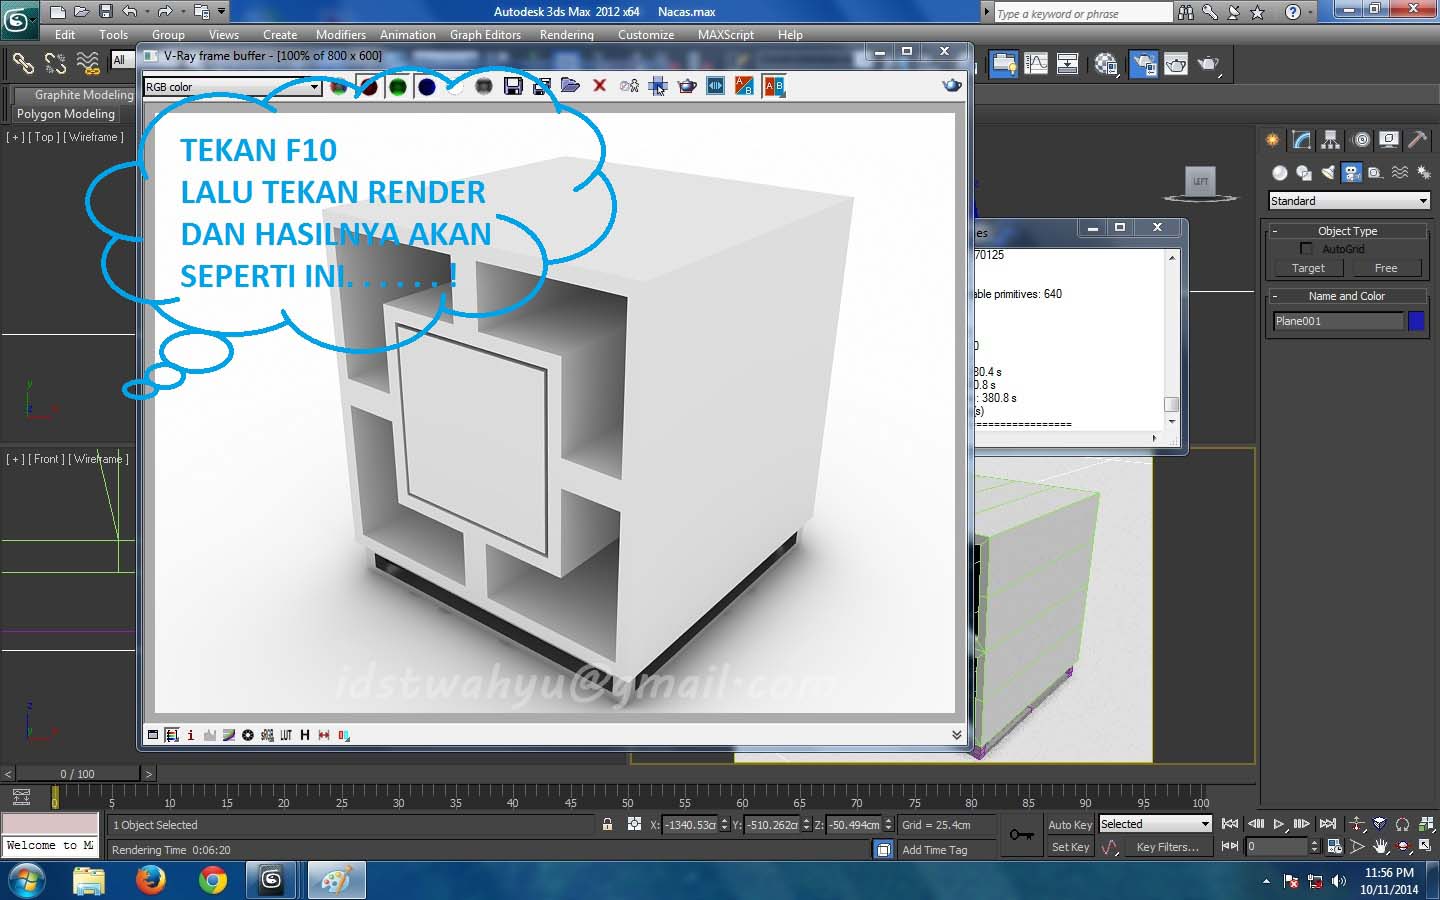Create a Free camera
Viewport: 1440px width, 900px height.
(1386, 268)
